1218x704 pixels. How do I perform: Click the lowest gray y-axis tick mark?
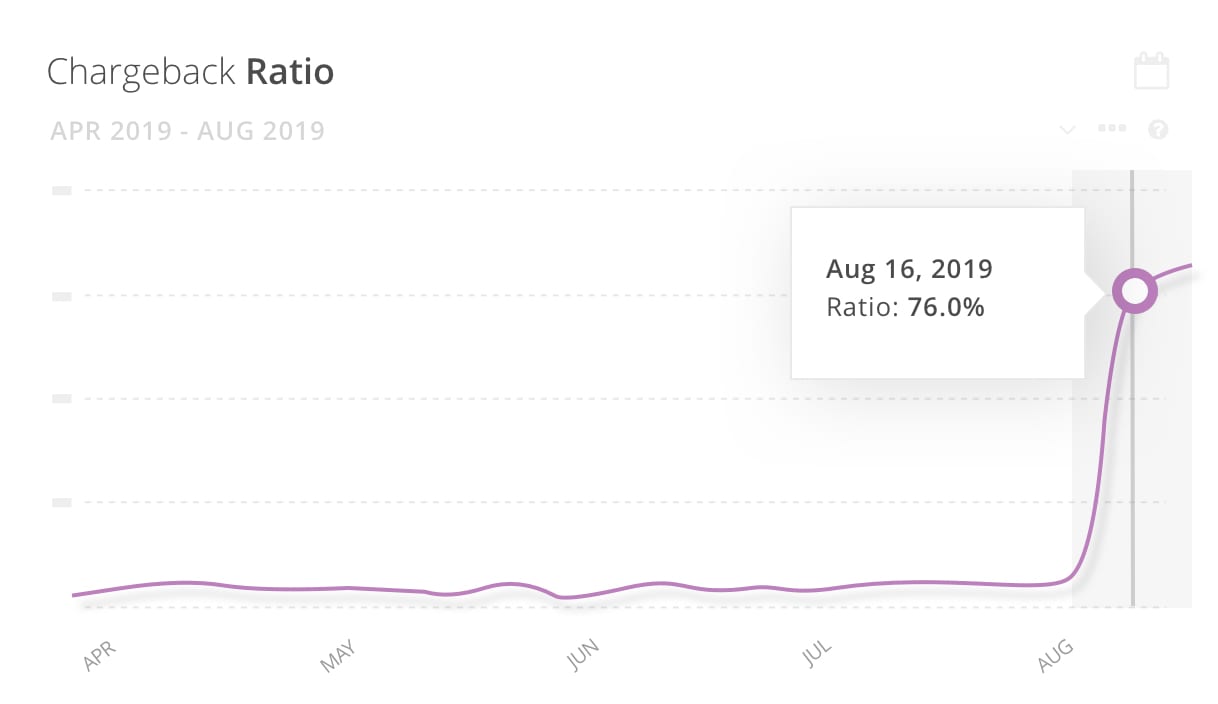pyautogui.click(x=61, y=502)
